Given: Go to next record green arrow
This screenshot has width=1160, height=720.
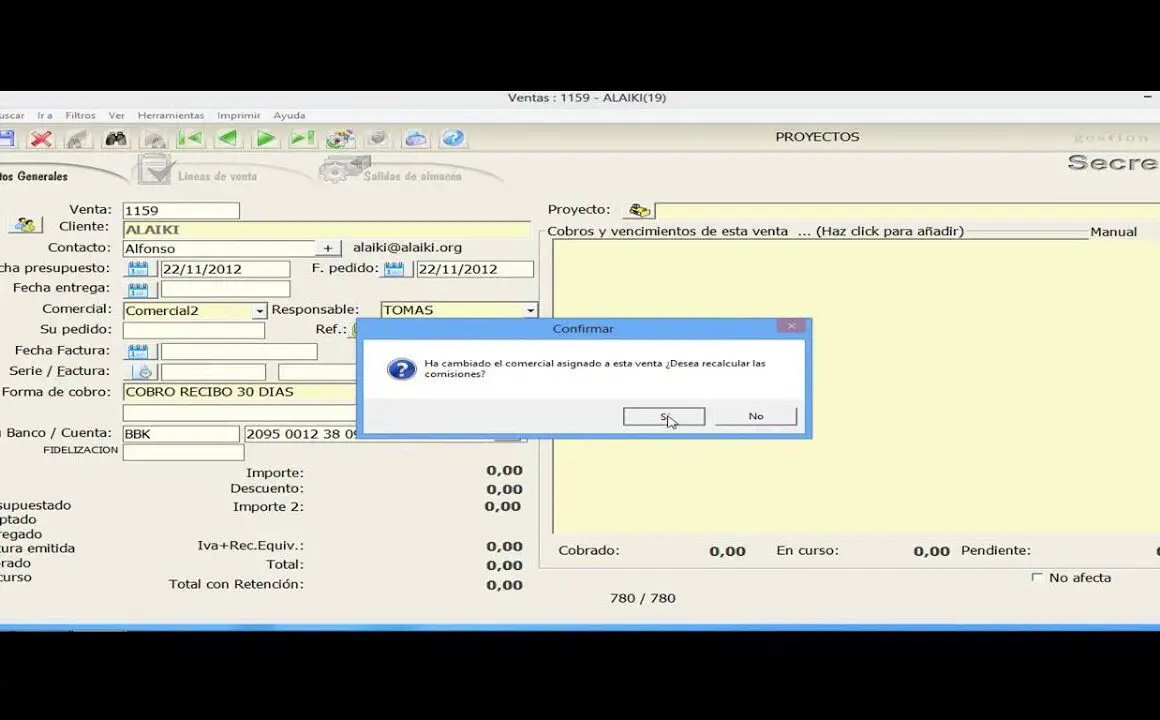Looking at the screenshot, I should (x=265, y=139).
